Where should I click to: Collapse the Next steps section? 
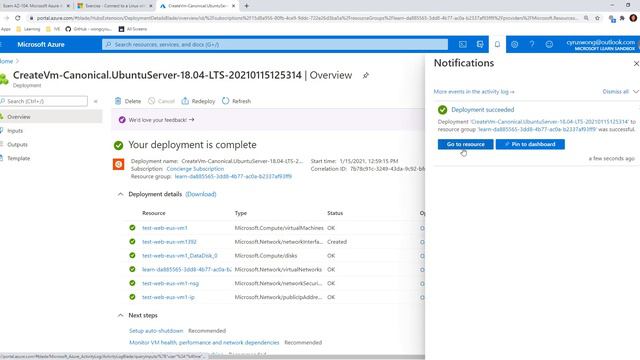[120, 316]
